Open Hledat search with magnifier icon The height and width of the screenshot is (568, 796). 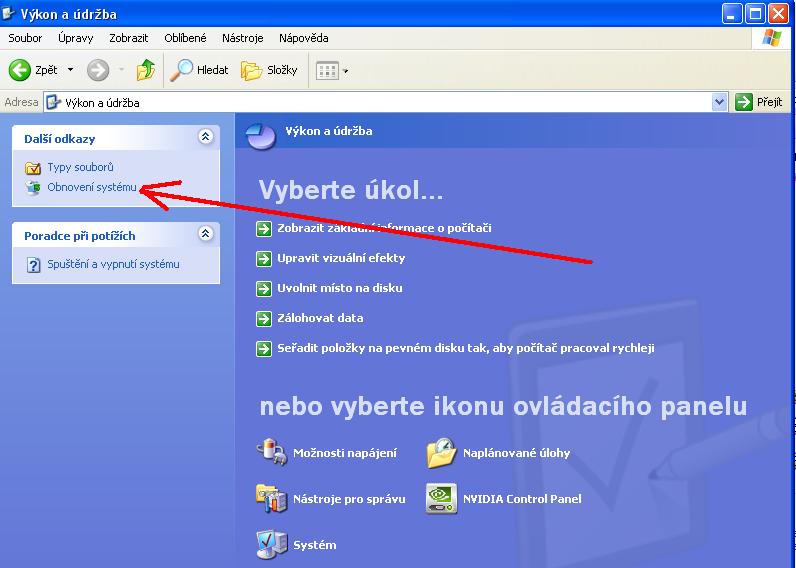pyautogui.click(x=199, y=70)
